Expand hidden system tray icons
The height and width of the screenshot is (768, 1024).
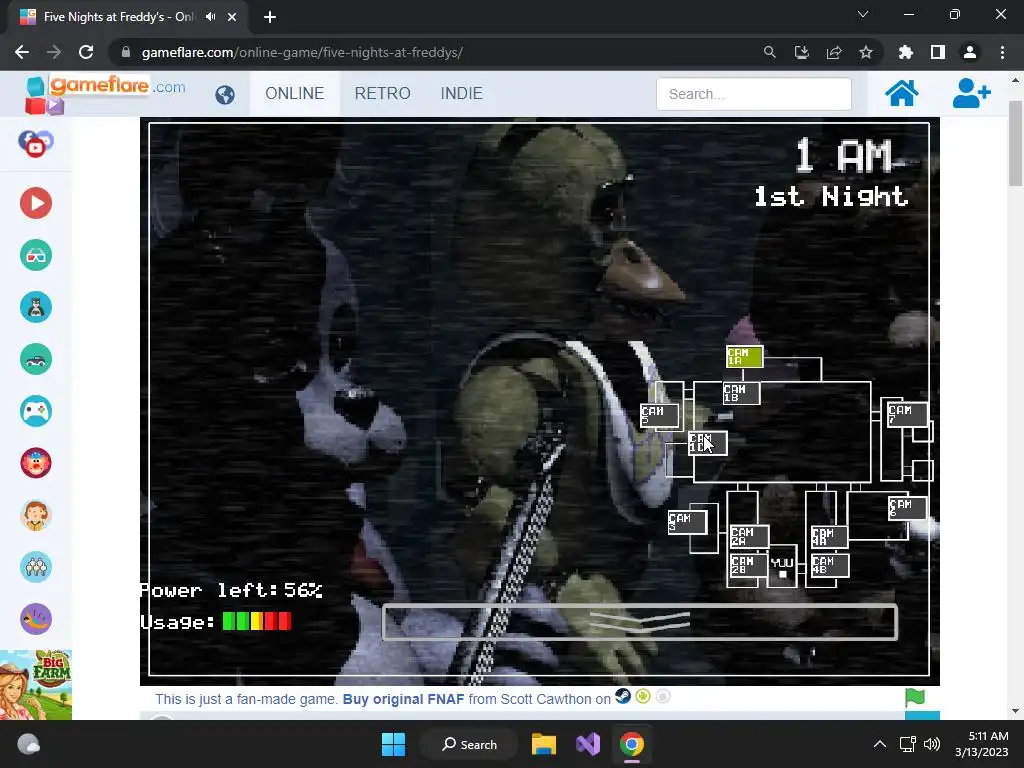[x=880, y=744]
